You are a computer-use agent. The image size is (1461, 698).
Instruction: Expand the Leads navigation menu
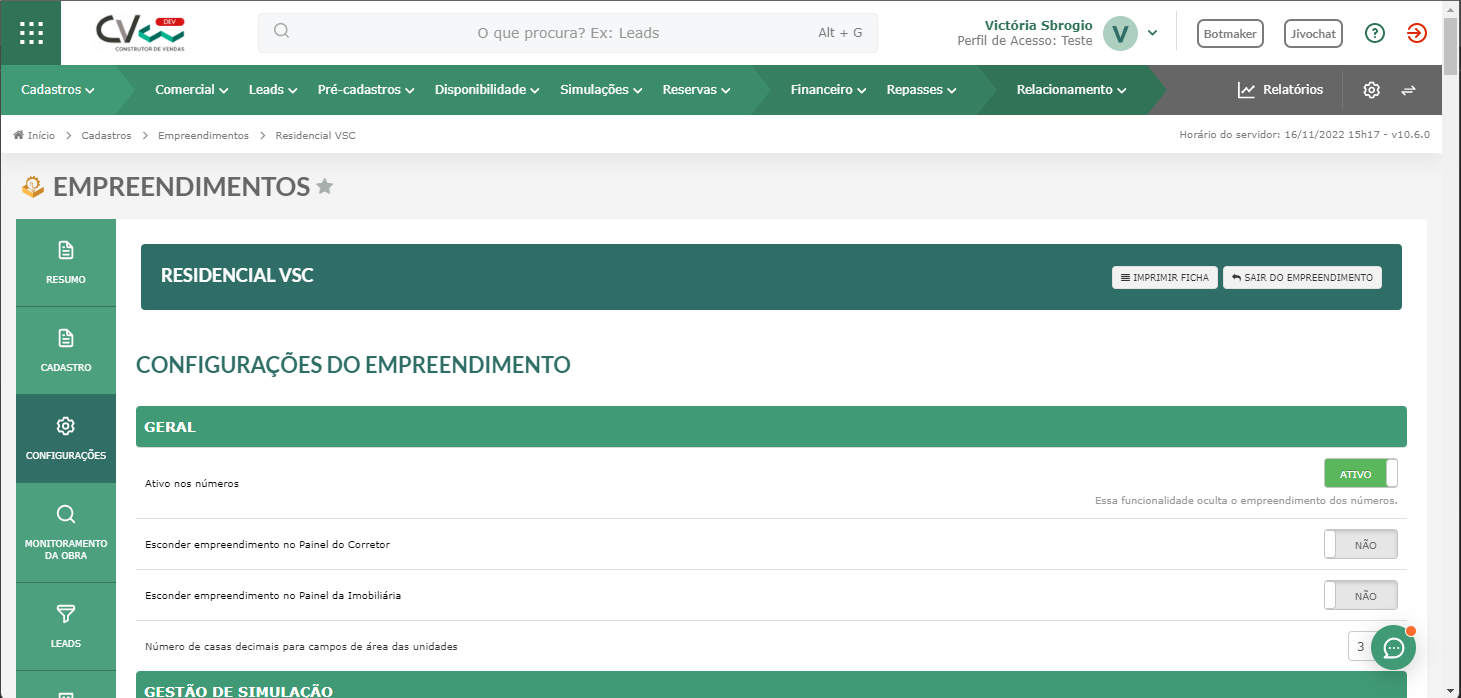(x=273, y=90)
